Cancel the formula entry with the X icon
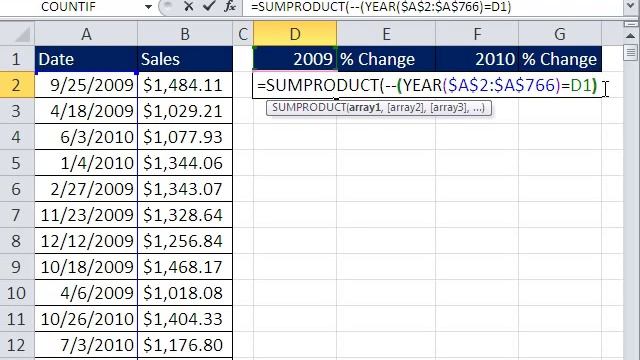Viewport: 640px width, 360px height. point(188,7)
